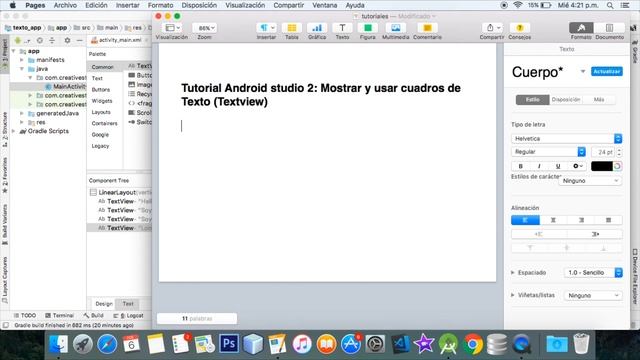
Task: Open the Regular font style dropdown
Action: tap(549, 152)
